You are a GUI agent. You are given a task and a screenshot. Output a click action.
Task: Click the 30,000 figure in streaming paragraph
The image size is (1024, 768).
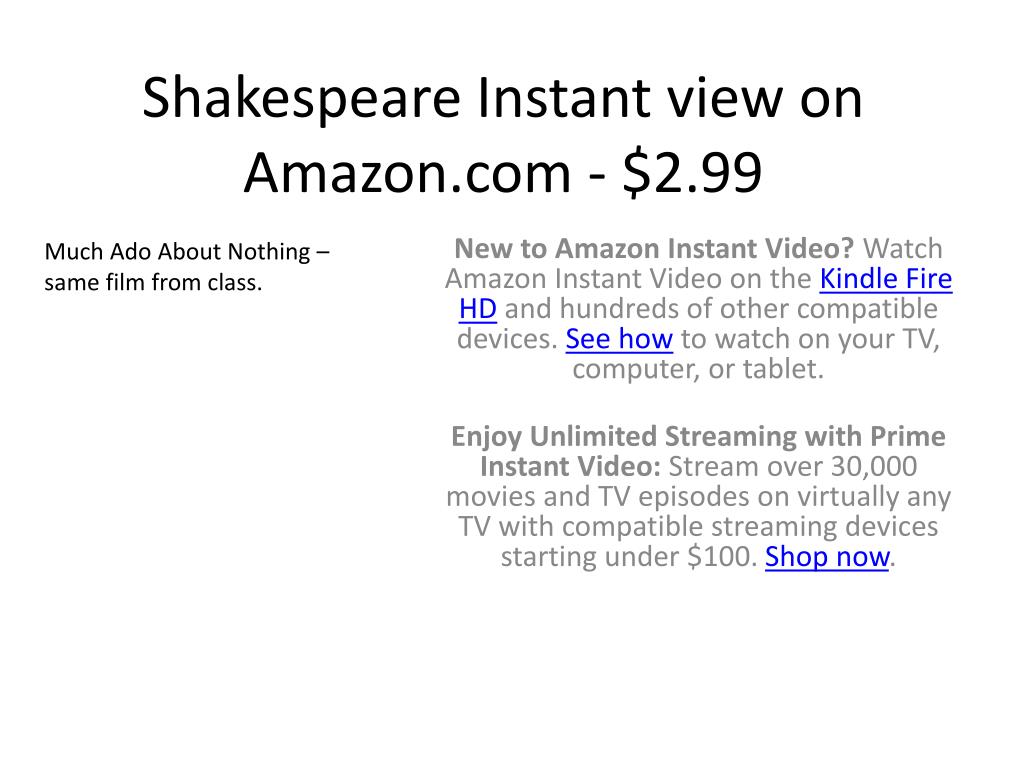[874, 466]
